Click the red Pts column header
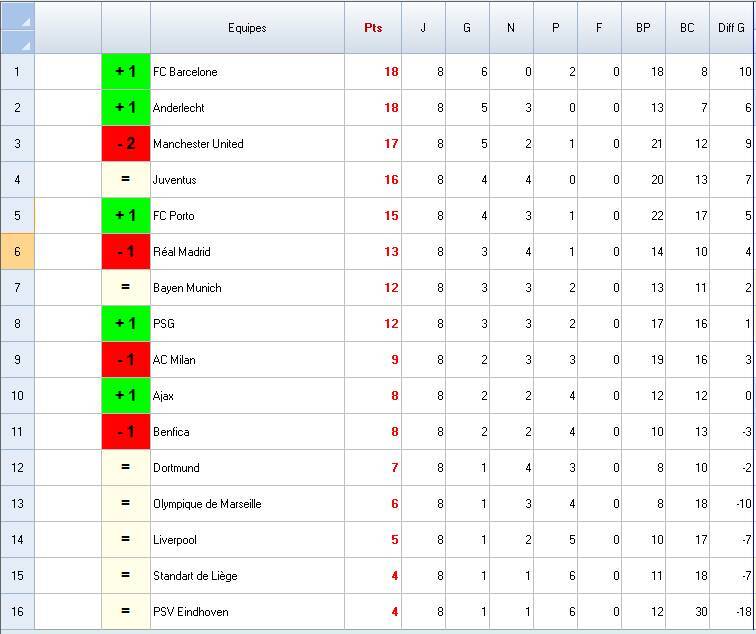This screenshot has width=756, height=634. click(373, 28)
